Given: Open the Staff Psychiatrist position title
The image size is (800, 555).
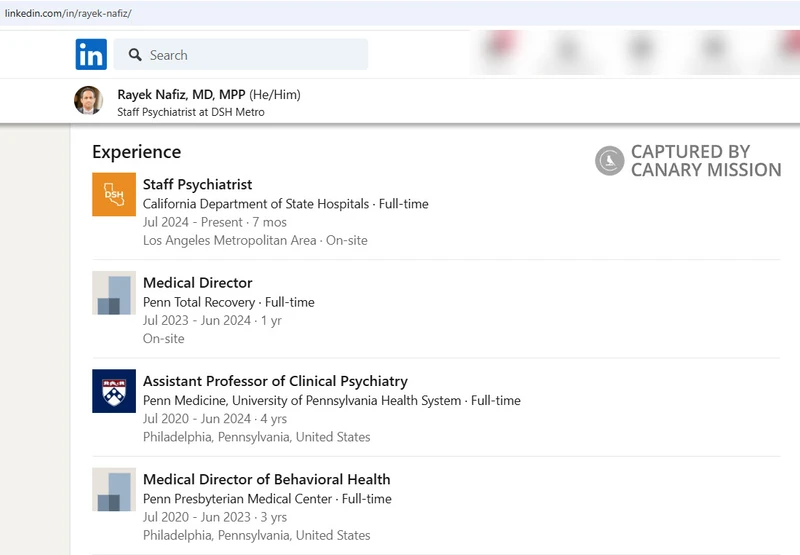Looking at the screenshot, I should [x=197, y=184].
